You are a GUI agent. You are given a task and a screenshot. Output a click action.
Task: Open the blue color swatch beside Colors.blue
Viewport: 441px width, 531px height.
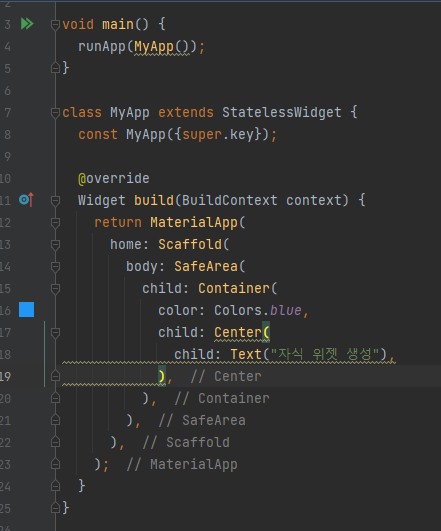(26, 310)
